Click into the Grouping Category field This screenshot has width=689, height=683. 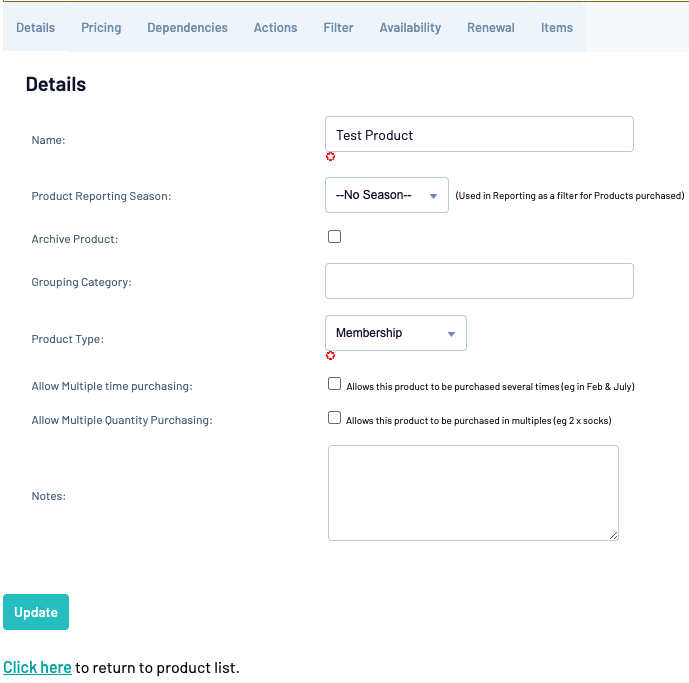tap(479, 281)
